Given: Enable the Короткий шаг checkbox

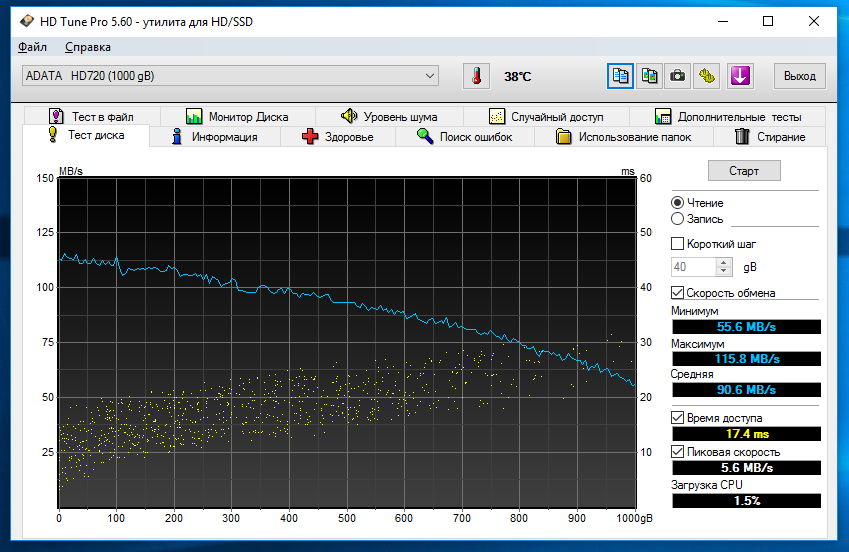Looking at the screenshot, I should click(x=678, y=243).
